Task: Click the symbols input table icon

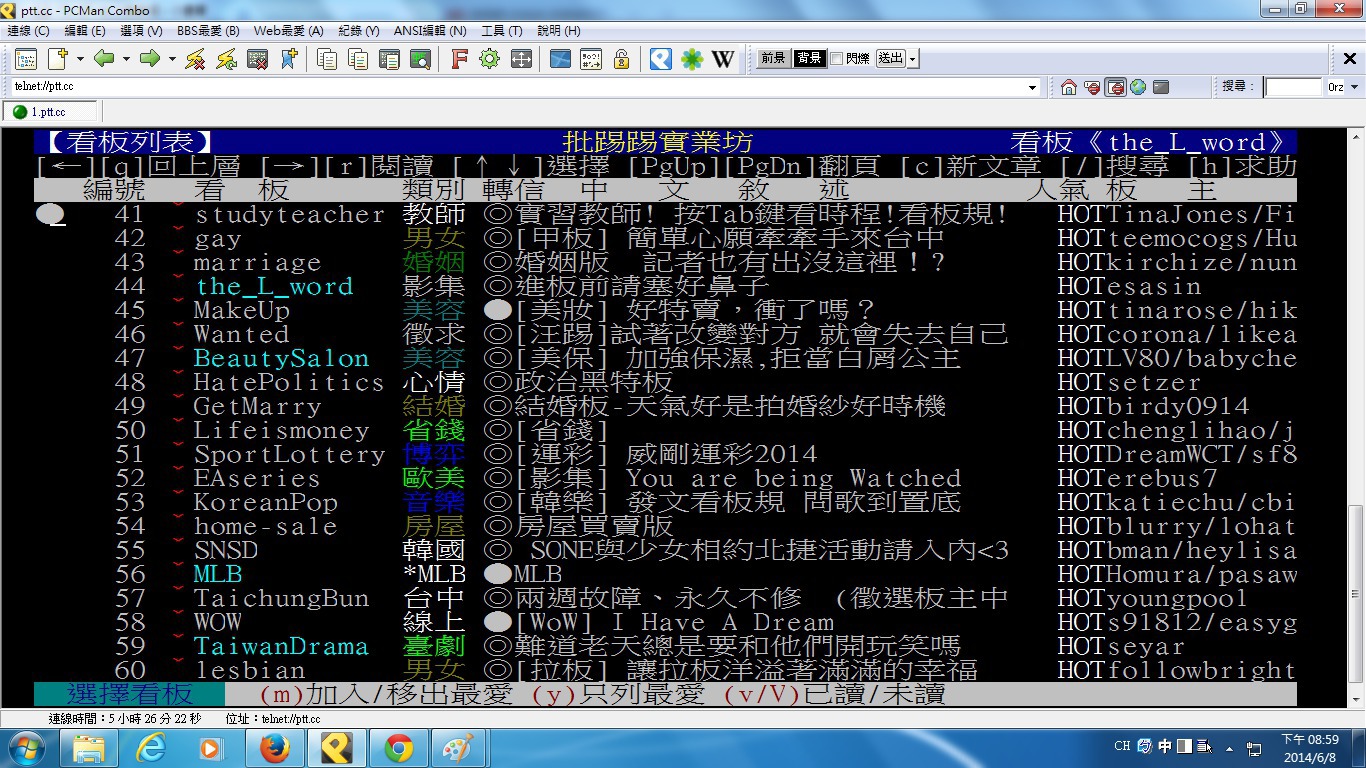Action: pos(591,59)
